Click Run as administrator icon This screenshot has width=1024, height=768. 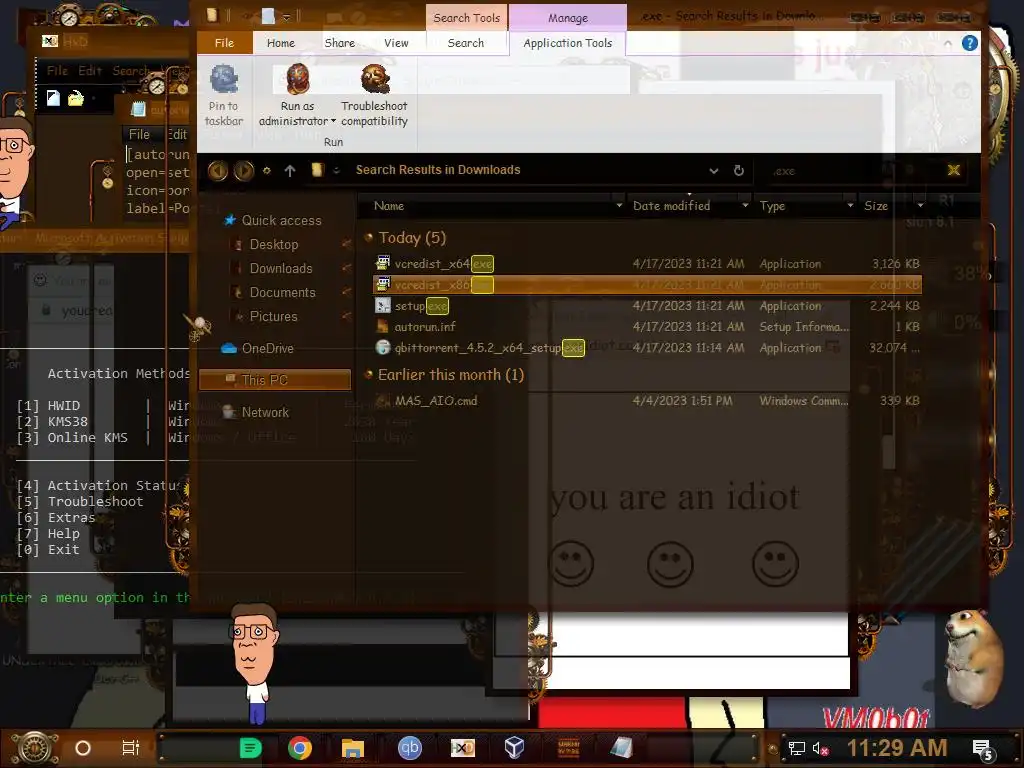click(297, 80)
